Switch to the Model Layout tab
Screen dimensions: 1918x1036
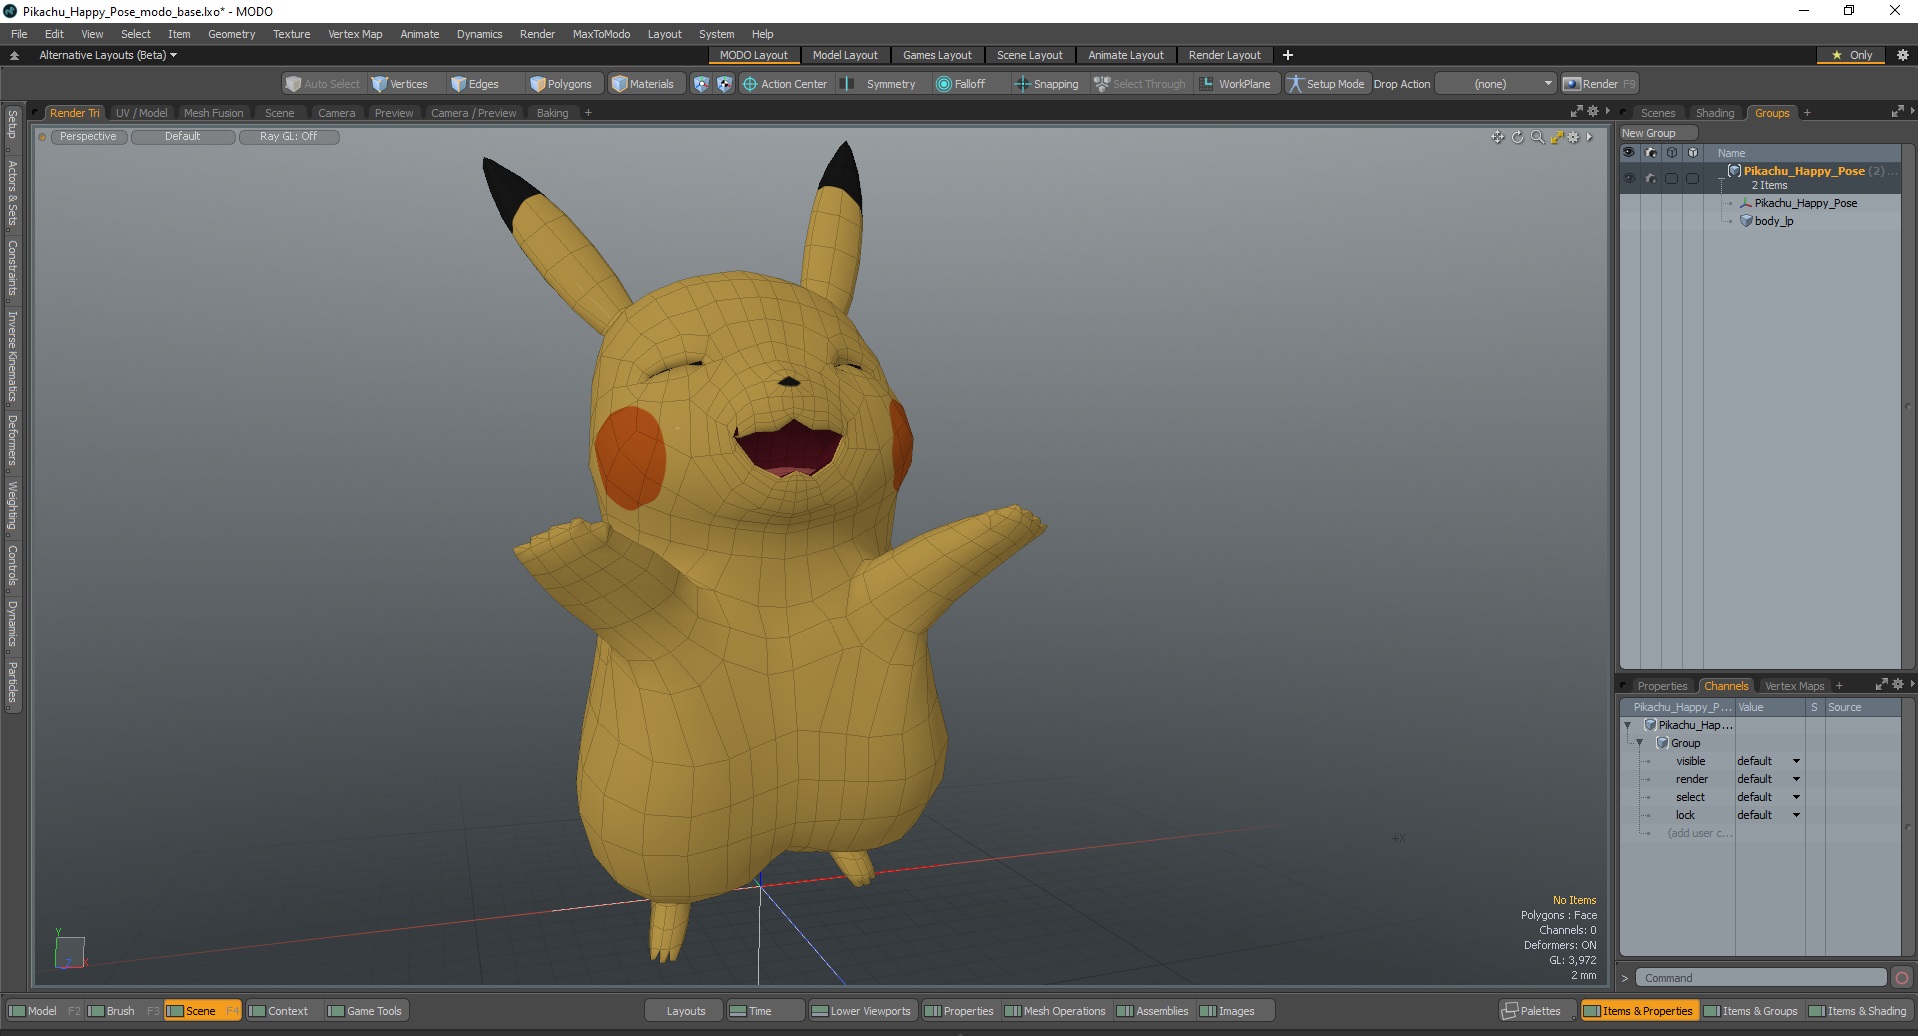coord(845,55)
